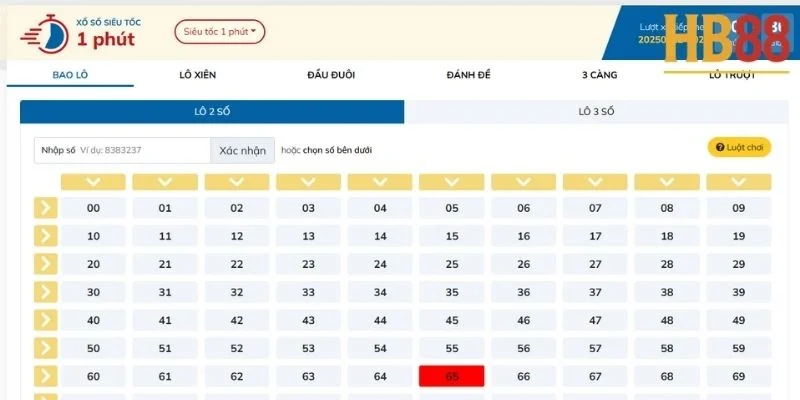800x400 pixels.
Task: Select whole row starting with 00
Action: point(45,208)
